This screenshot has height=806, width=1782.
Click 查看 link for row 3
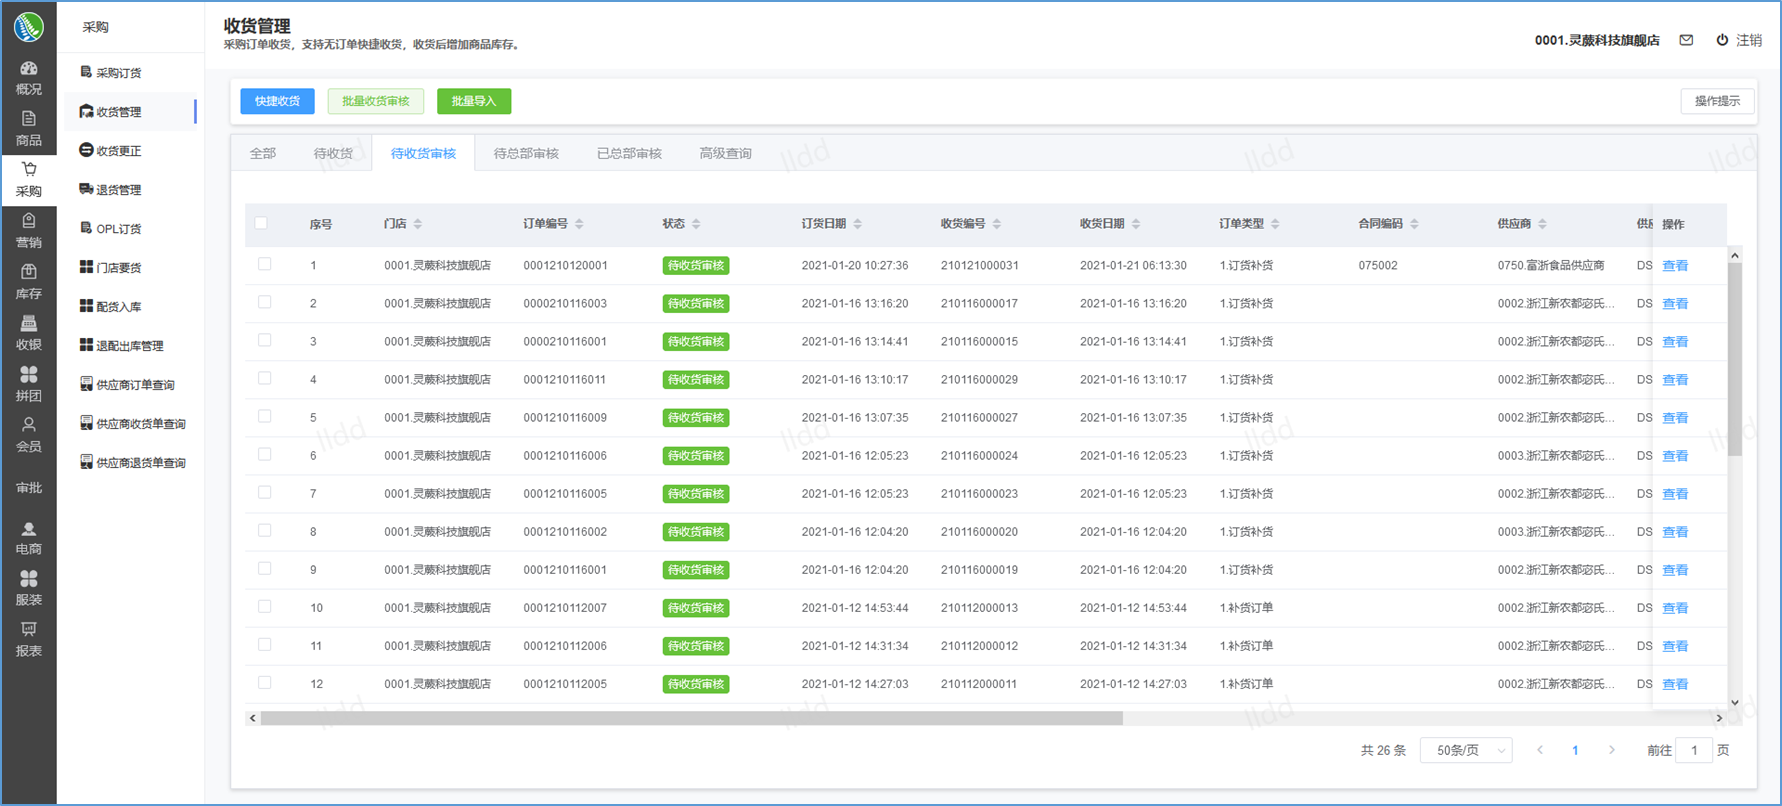[x=1675, y=342]
